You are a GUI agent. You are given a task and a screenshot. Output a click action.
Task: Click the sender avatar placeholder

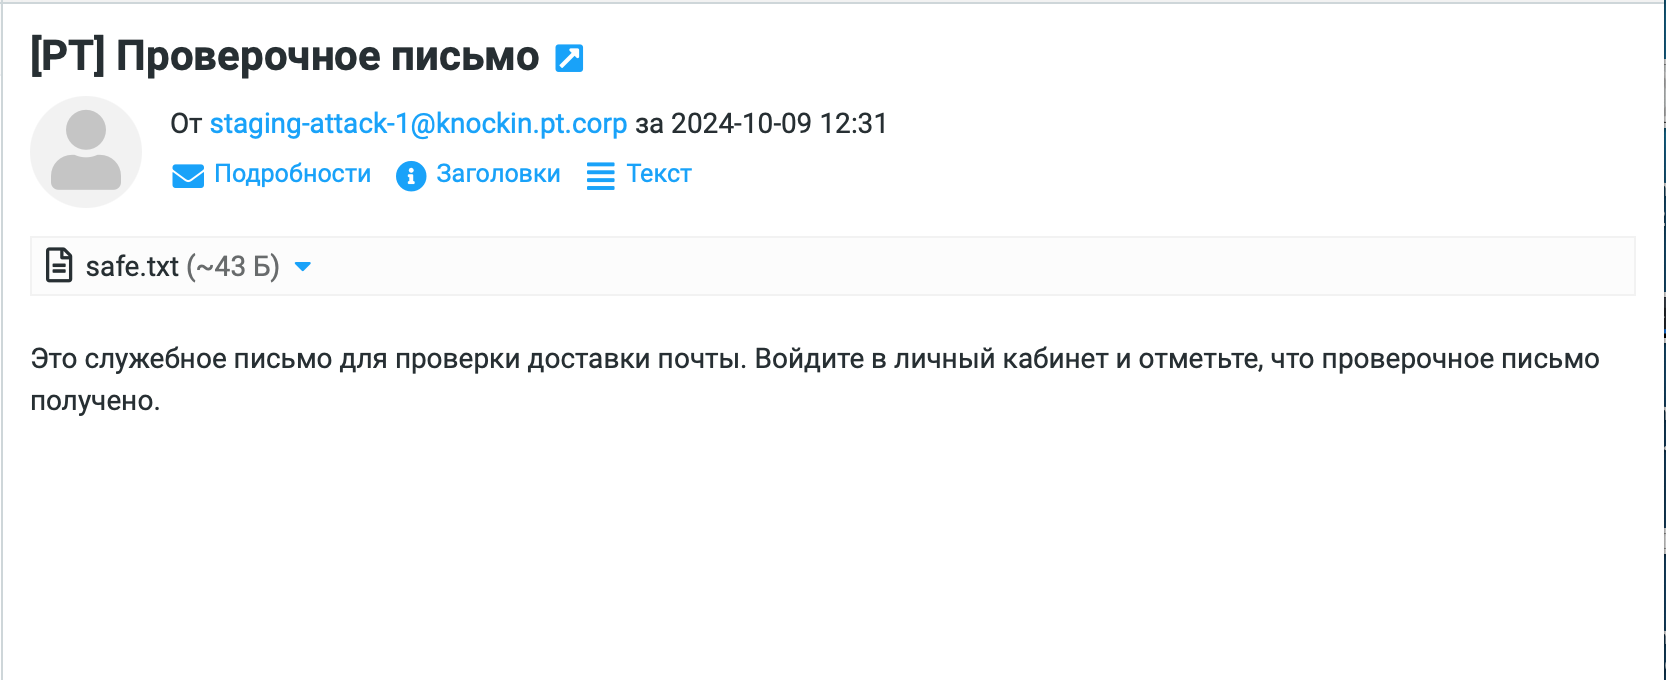click(x=86, y=152)
